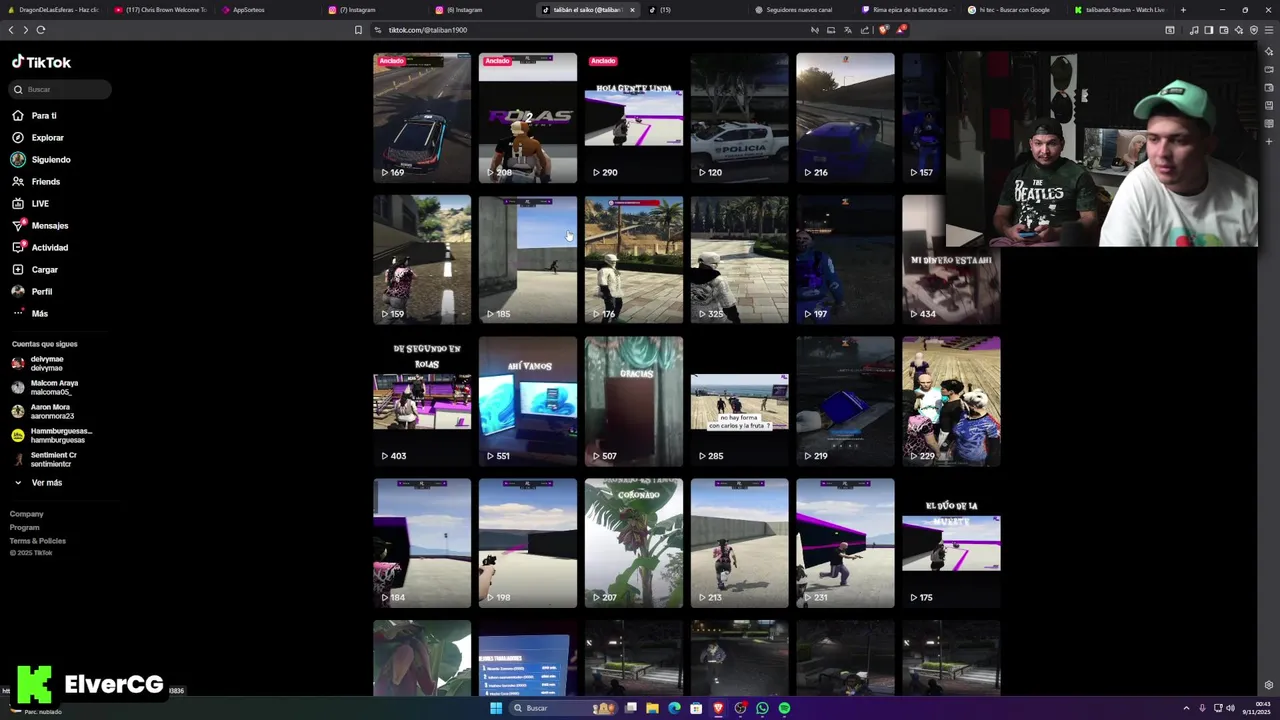Open Aaron Mora followed account
Viewport: 1280px width, 720px height.
(x=43, y=412)
